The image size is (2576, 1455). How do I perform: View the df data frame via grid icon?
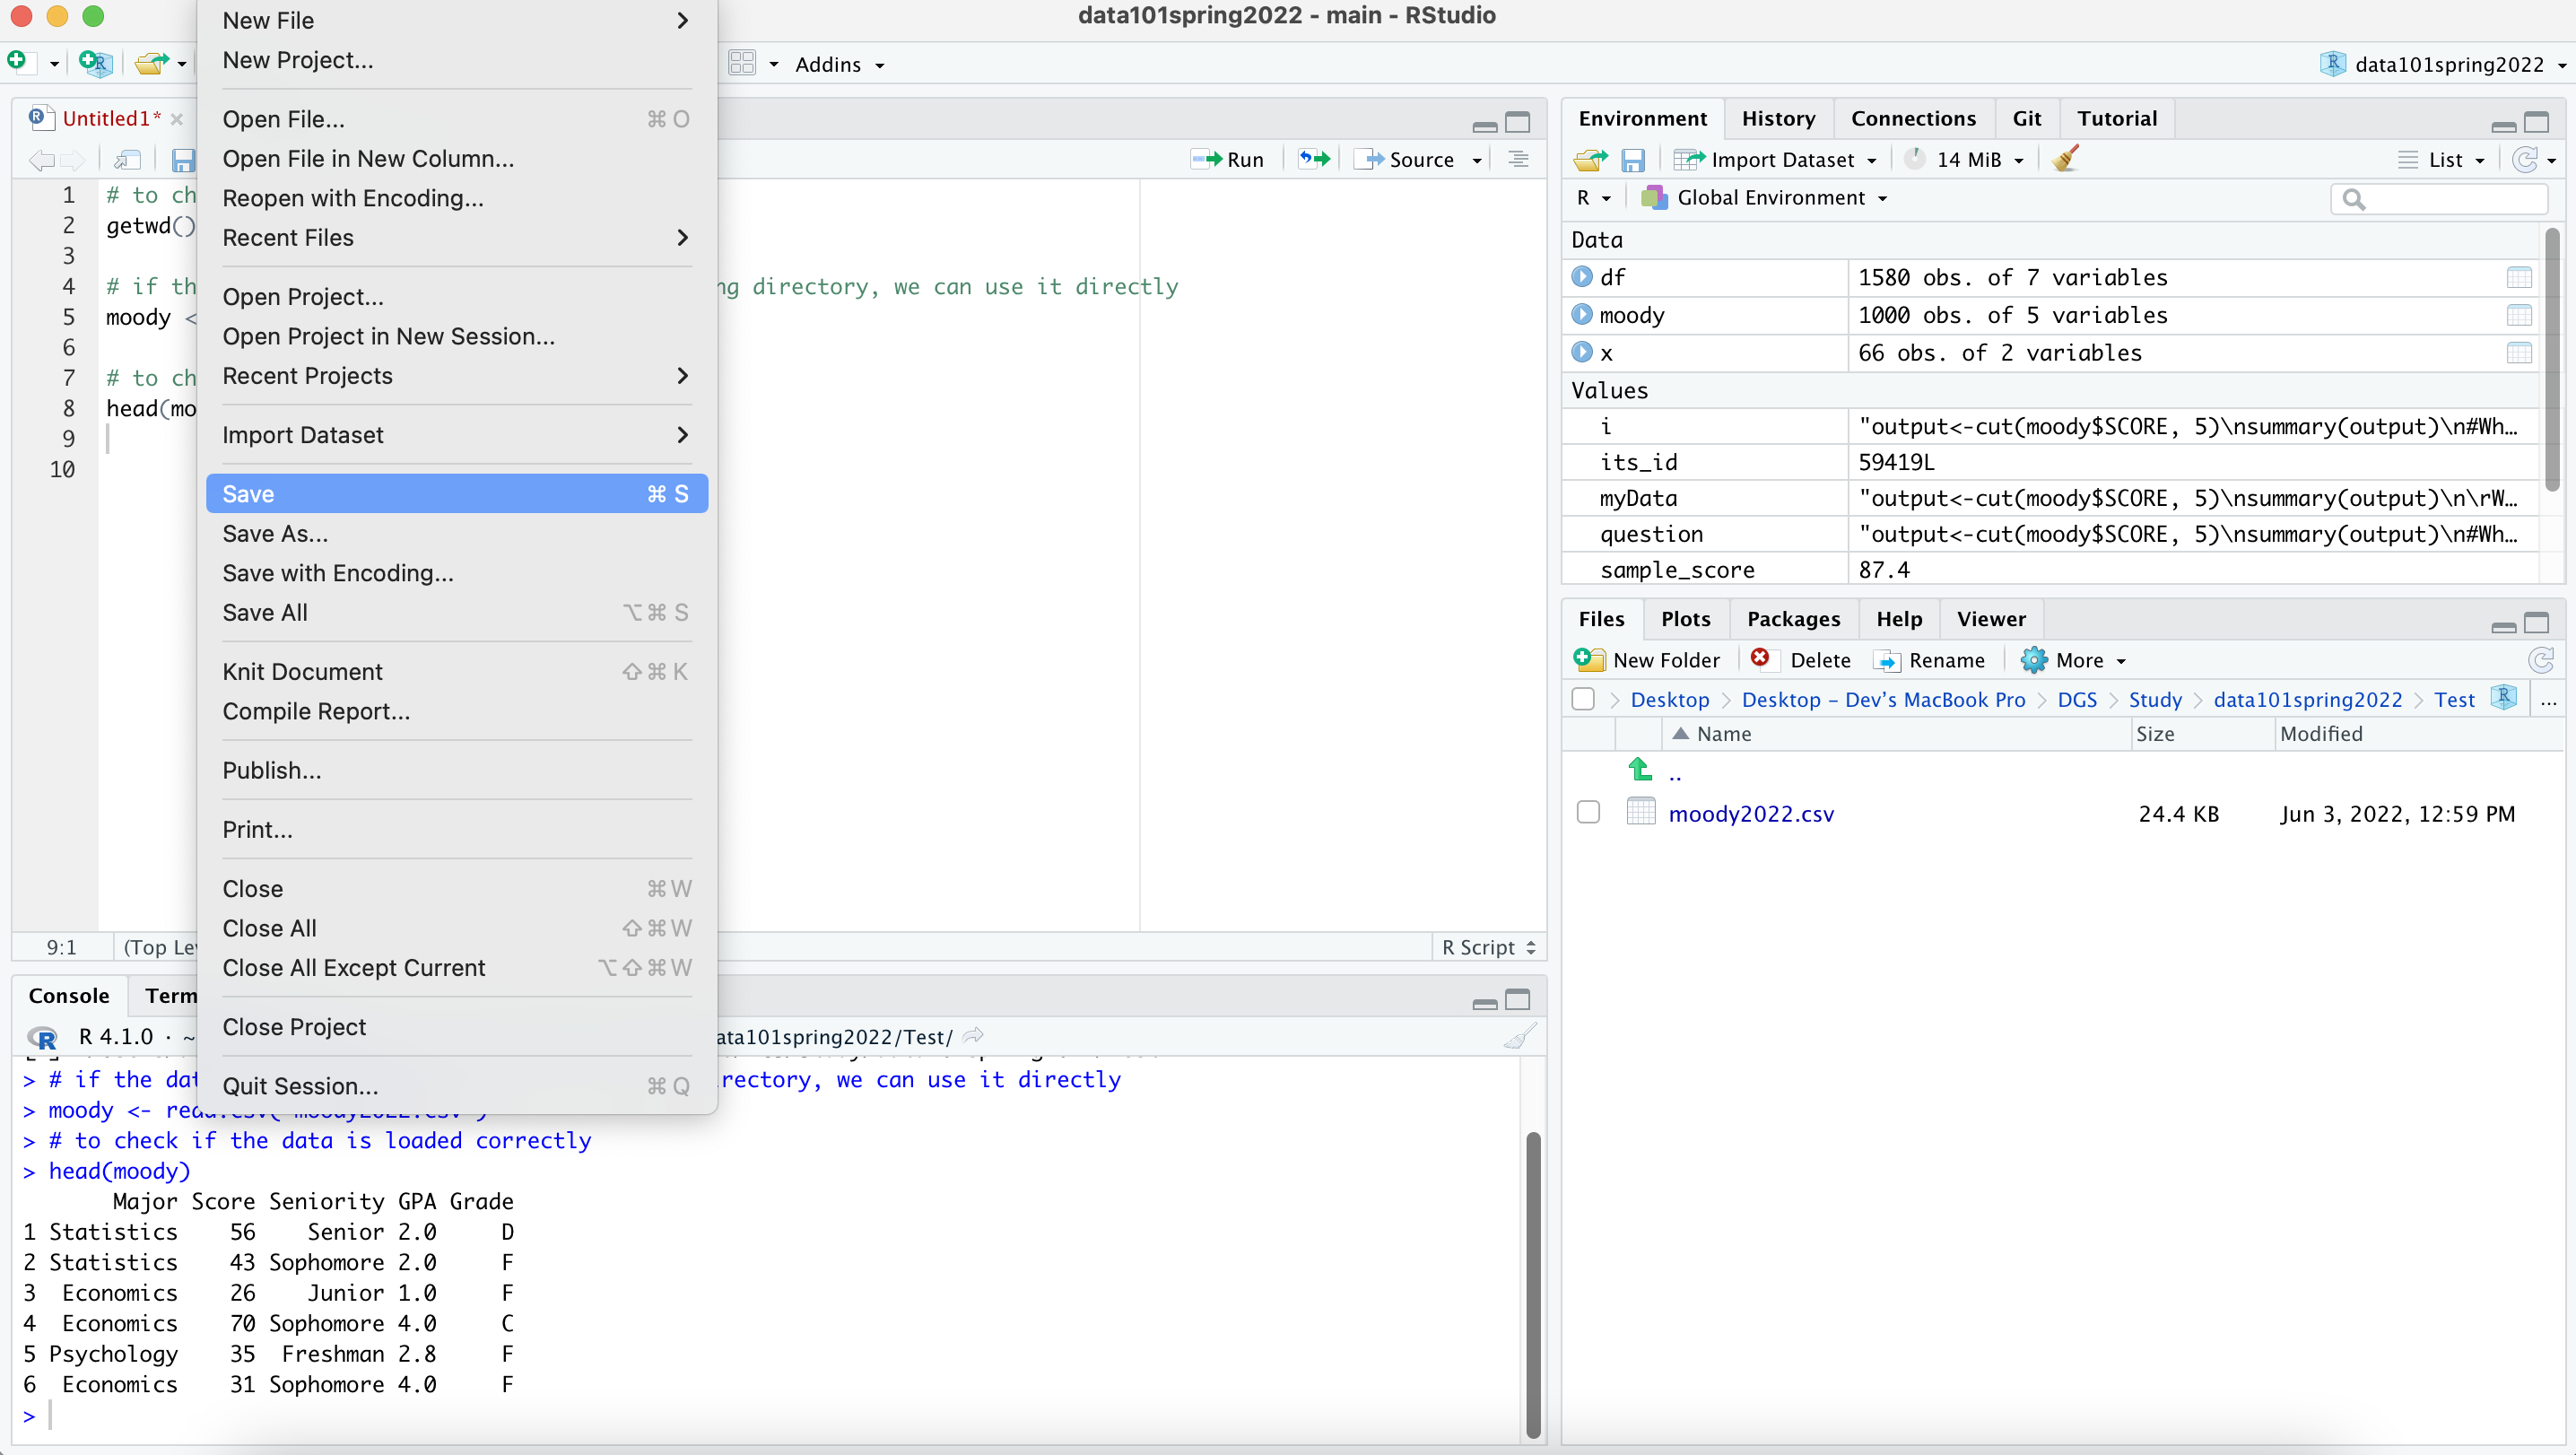(2518, 277)
